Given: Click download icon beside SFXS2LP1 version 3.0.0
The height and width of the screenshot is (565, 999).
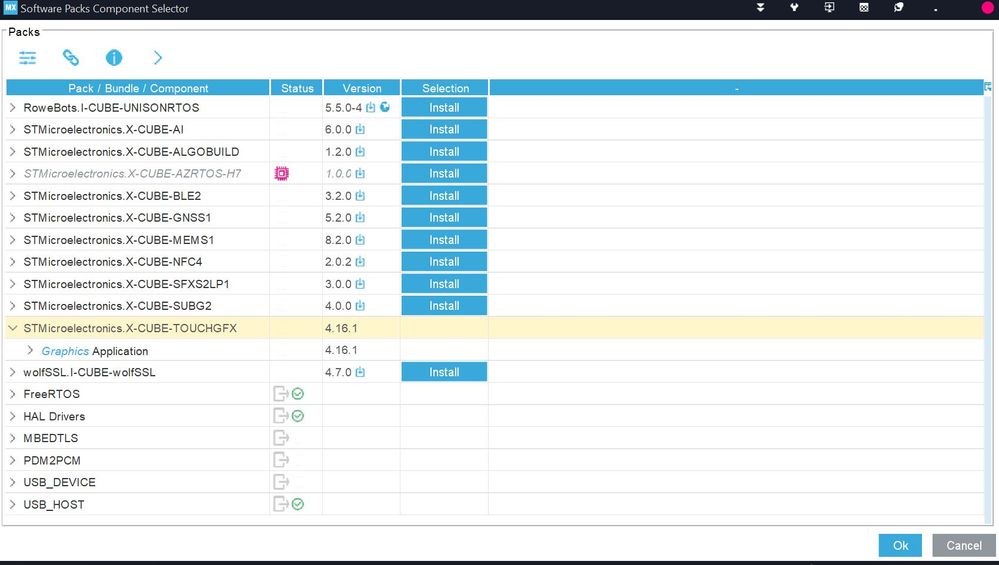Looking at the screenshot, I should (360, 283).
